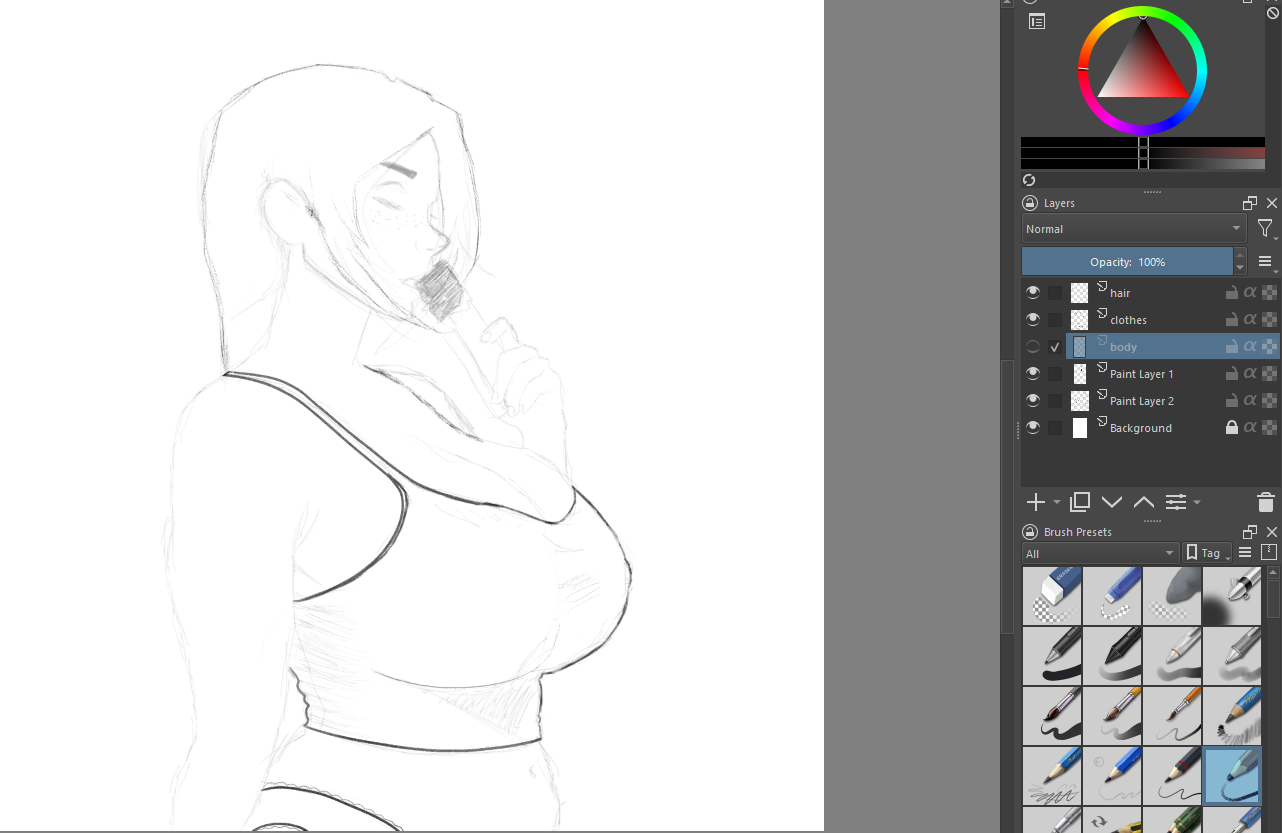This screenshot has height=833, width=1282.
Task: Click the clear color history icon
Action: coord(1273,13)
